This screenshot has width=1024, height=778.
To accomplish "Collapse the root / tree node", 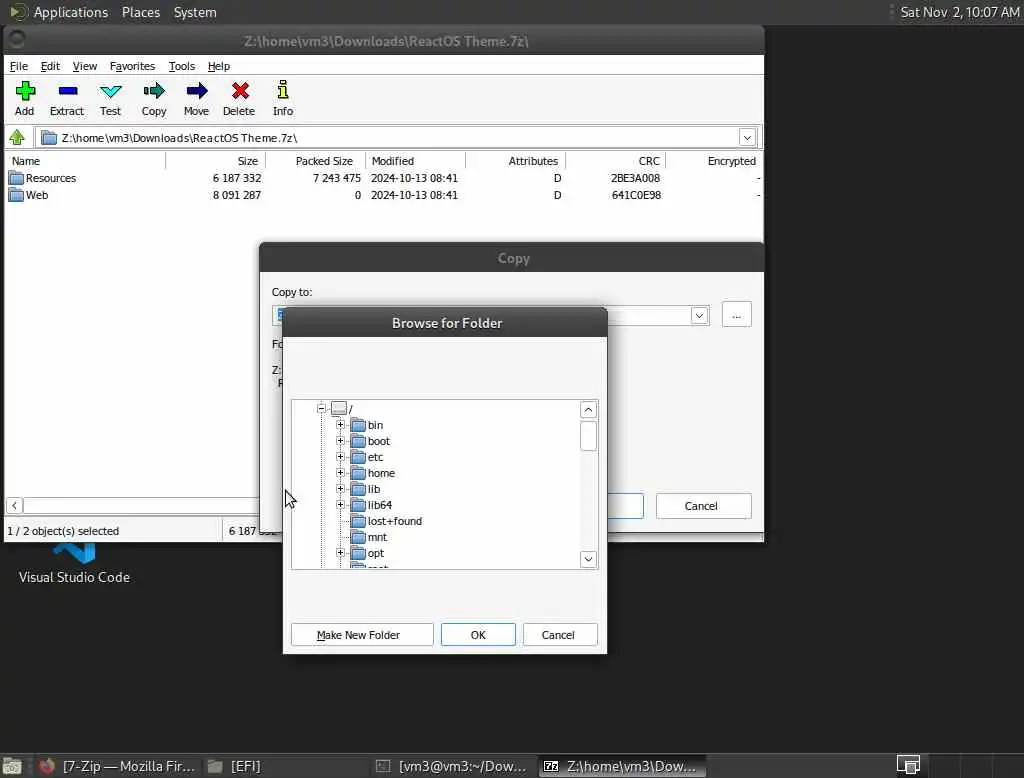I will [321, 408].
